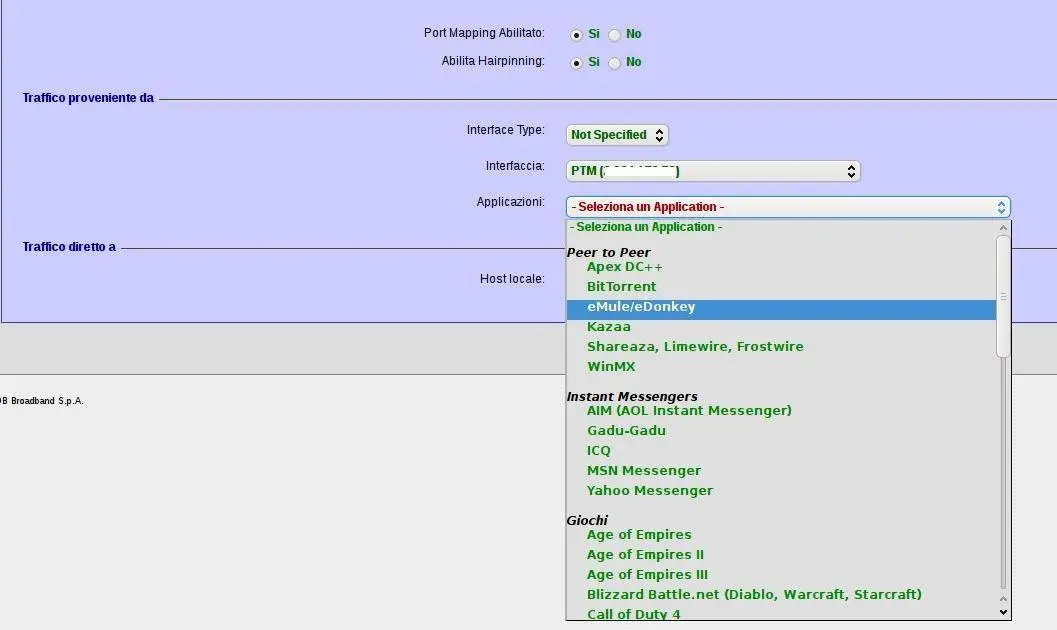Click the list scroll-up arrow at top
The image size is (1057, 630).
click(1003, 228)
